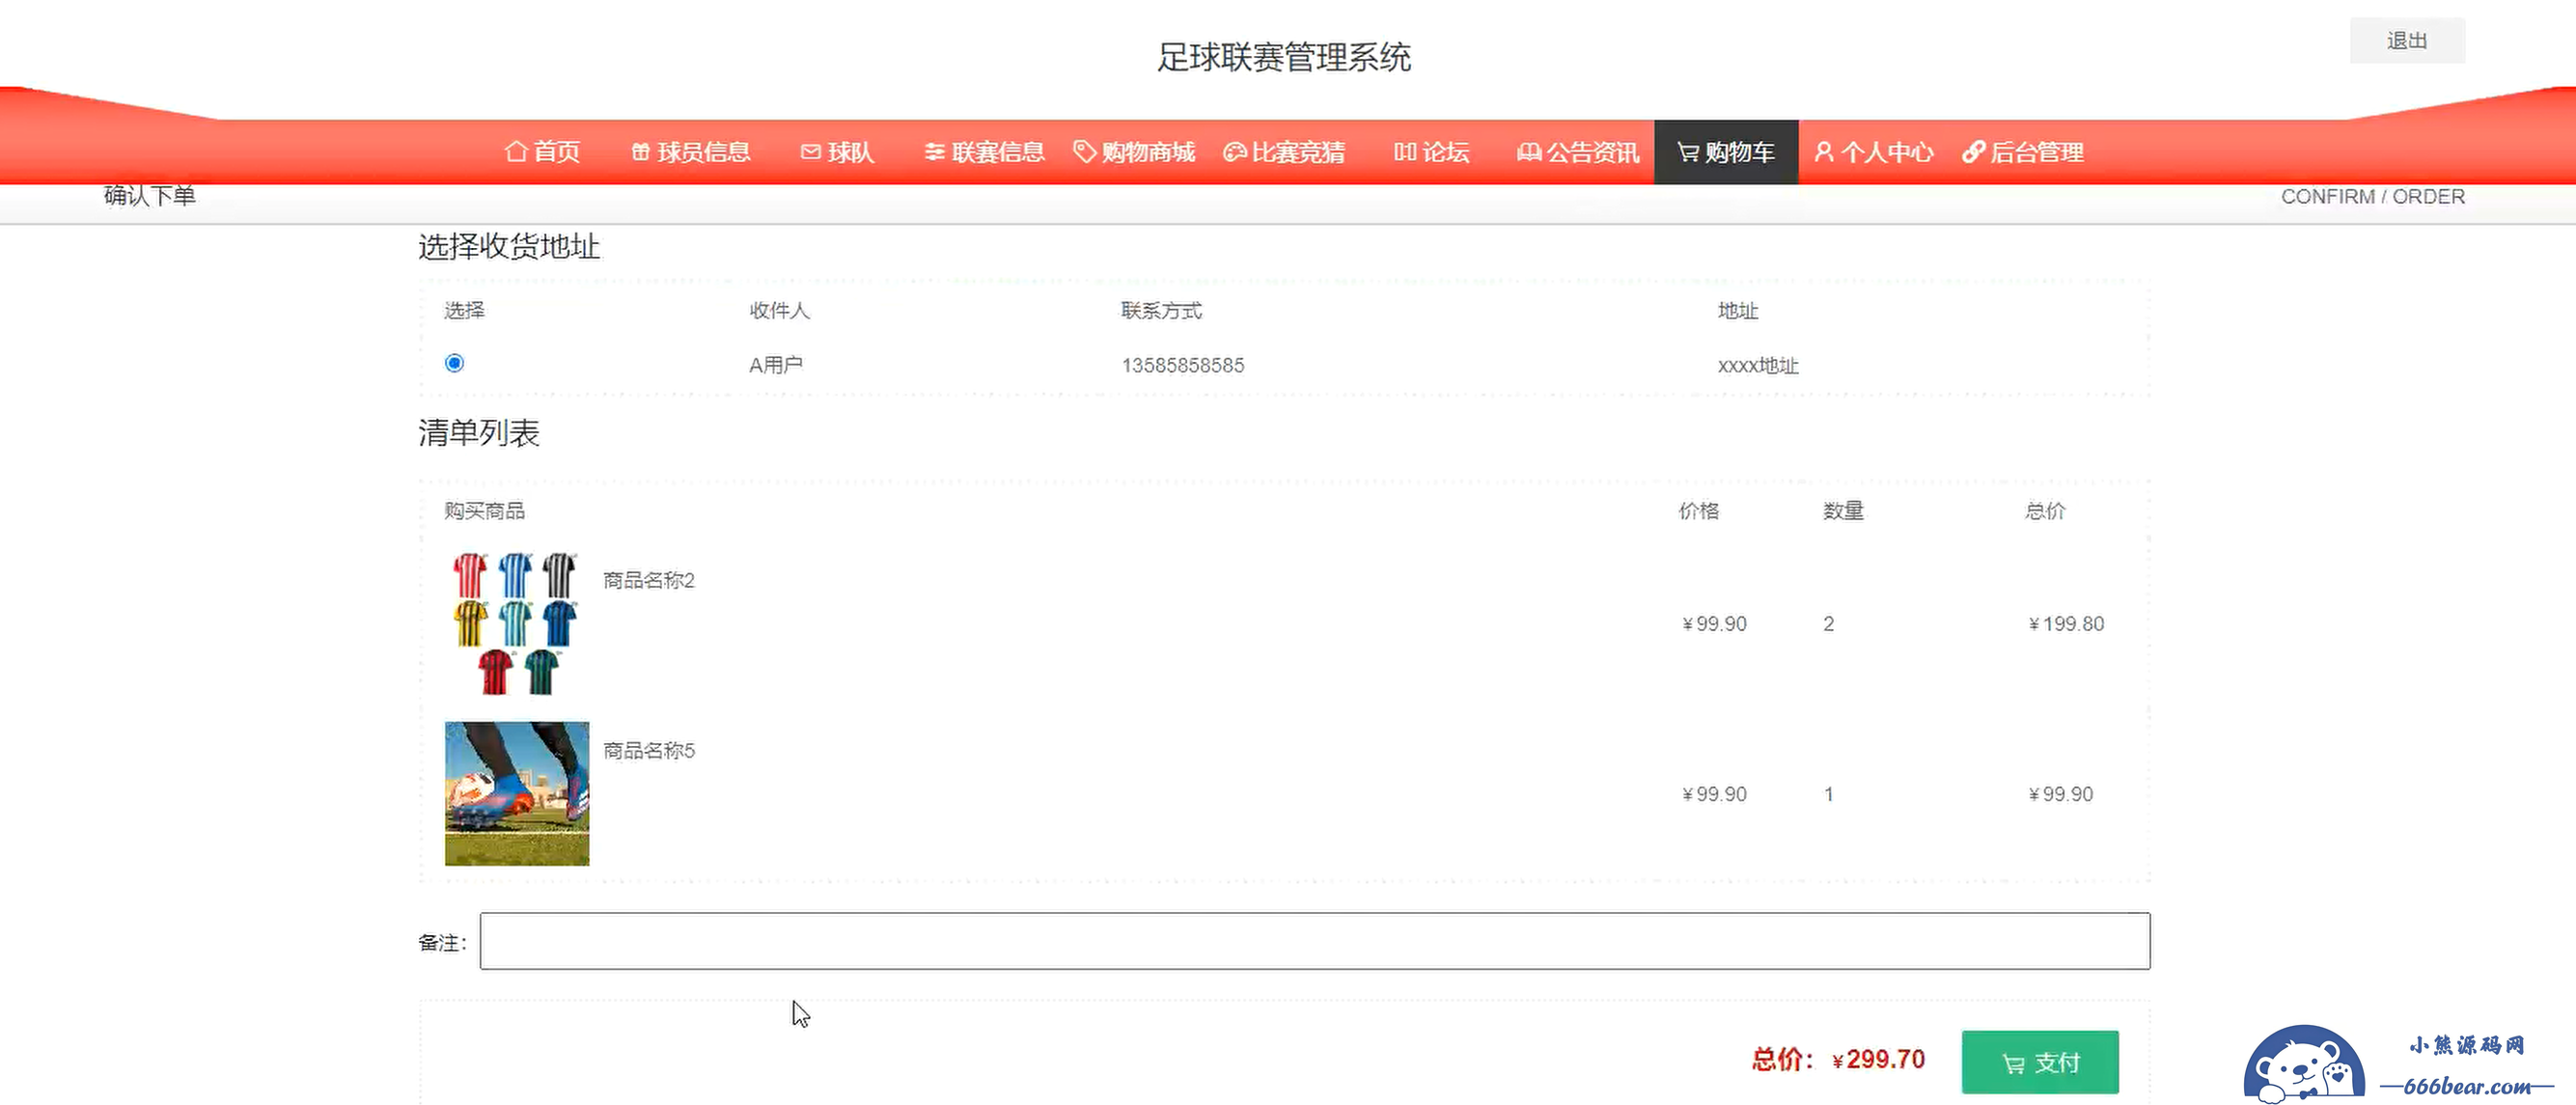The width and height of the screenshot is (2576, 1105).
Task: Click the soccer boots thumbnail for 商品名称5
Action: point(517,794)
